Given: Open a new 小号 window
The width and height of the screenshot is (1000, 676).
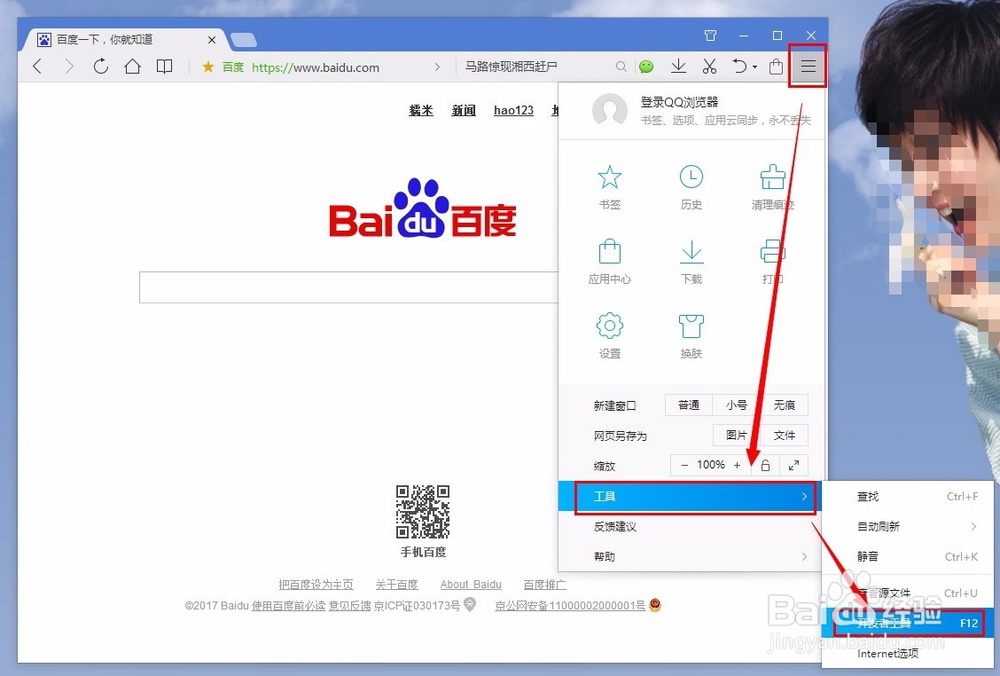Looking at the screenshot, I should click(x=737, y=405).
